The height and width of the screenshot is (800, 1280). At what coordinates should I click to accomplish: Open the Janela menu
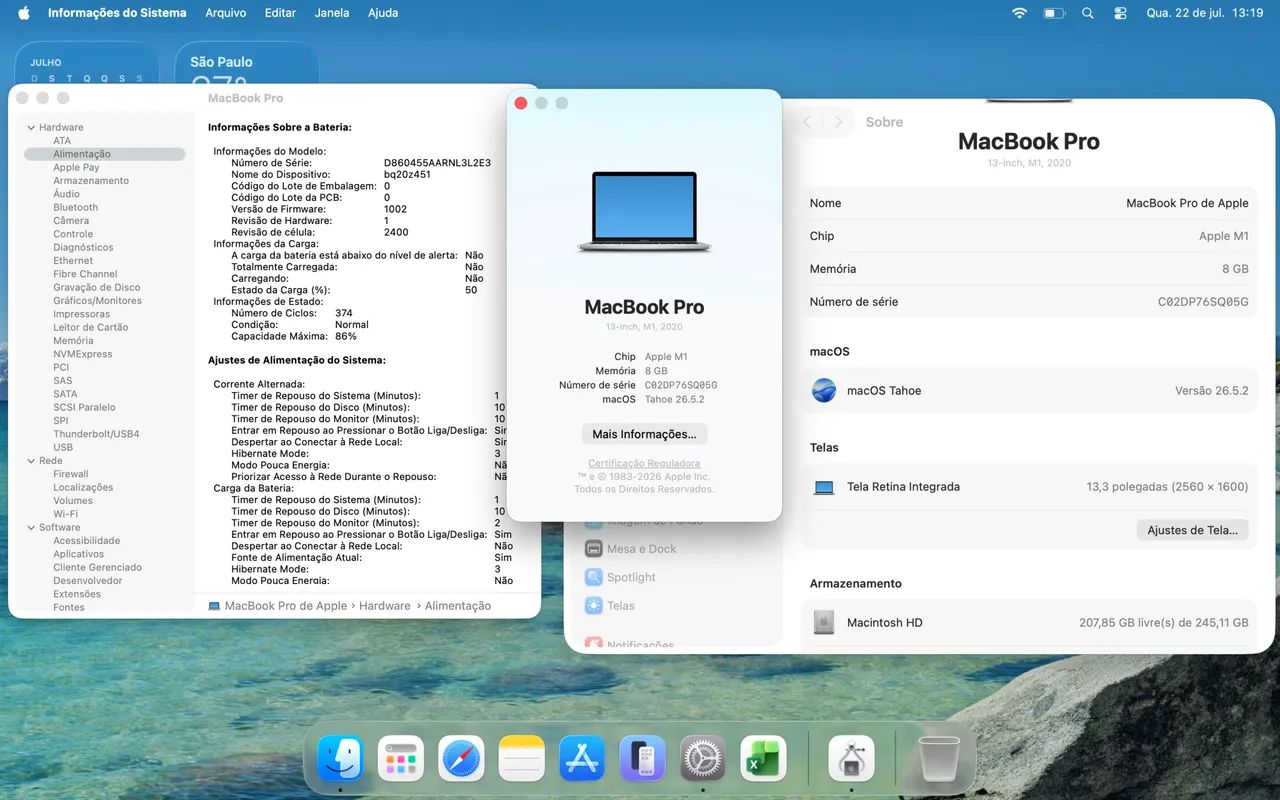pyautogui.click(x=332, y=13)
